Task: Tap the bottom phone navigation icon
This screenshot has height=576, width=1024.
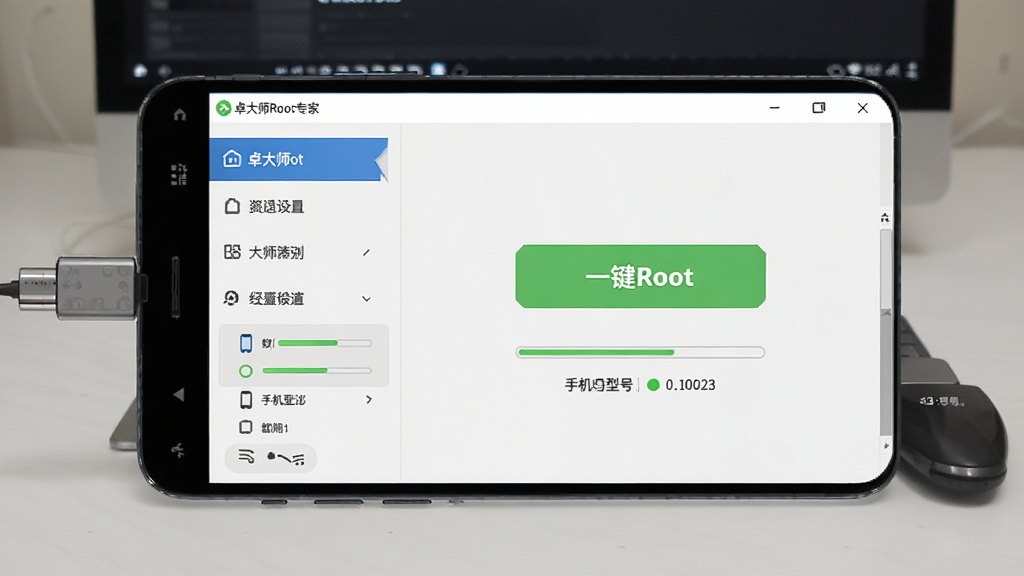Action: point(178,450)
